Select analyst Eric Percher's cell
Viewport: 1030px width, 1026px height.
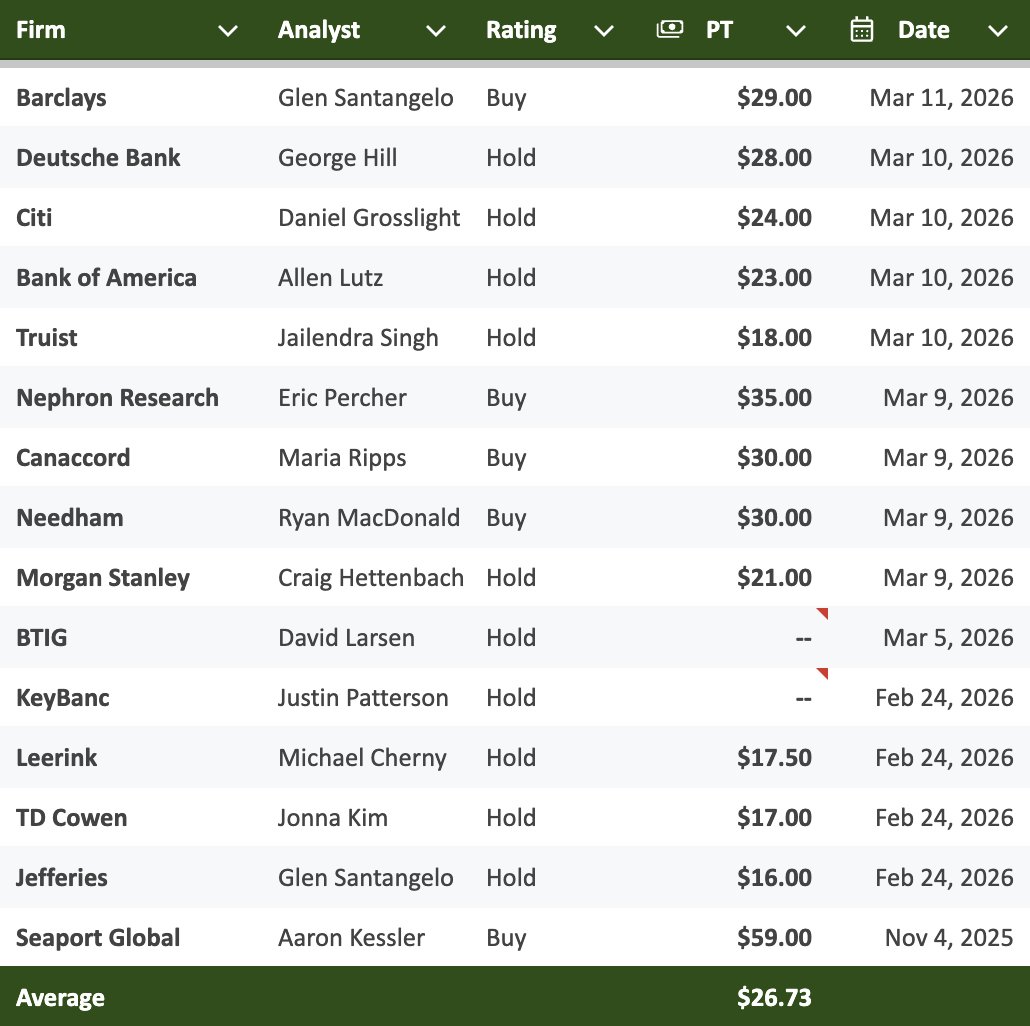pyautogui.click(x=342, y=398)
